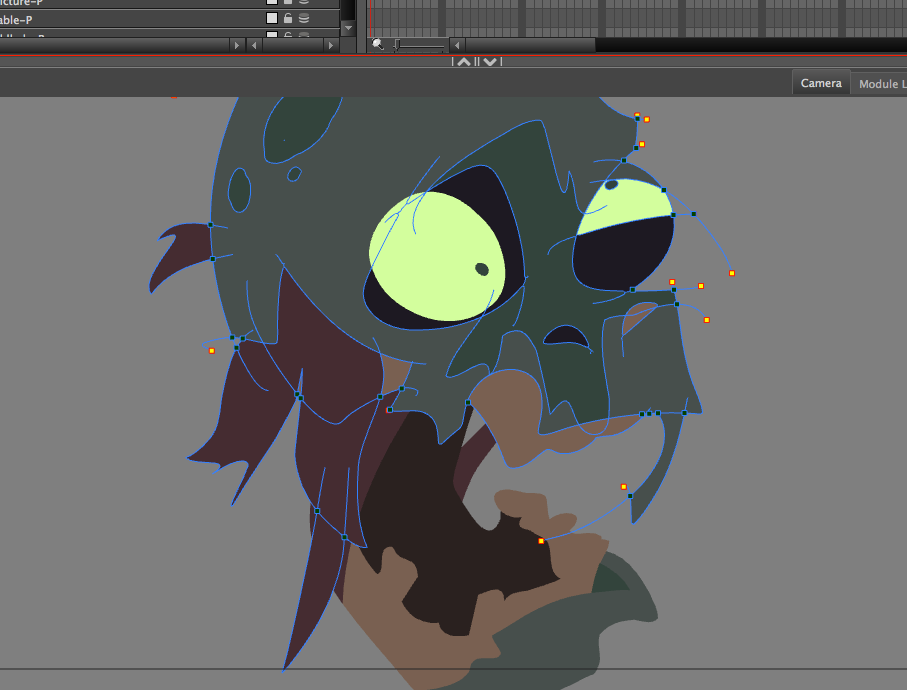Switch to the Camera tab

(821, 83)
